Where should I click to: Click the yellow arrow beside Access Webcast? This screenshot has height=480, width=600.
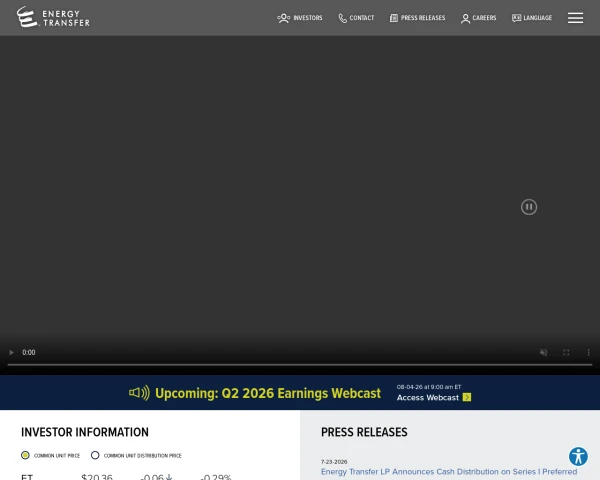tap(467, 397)
